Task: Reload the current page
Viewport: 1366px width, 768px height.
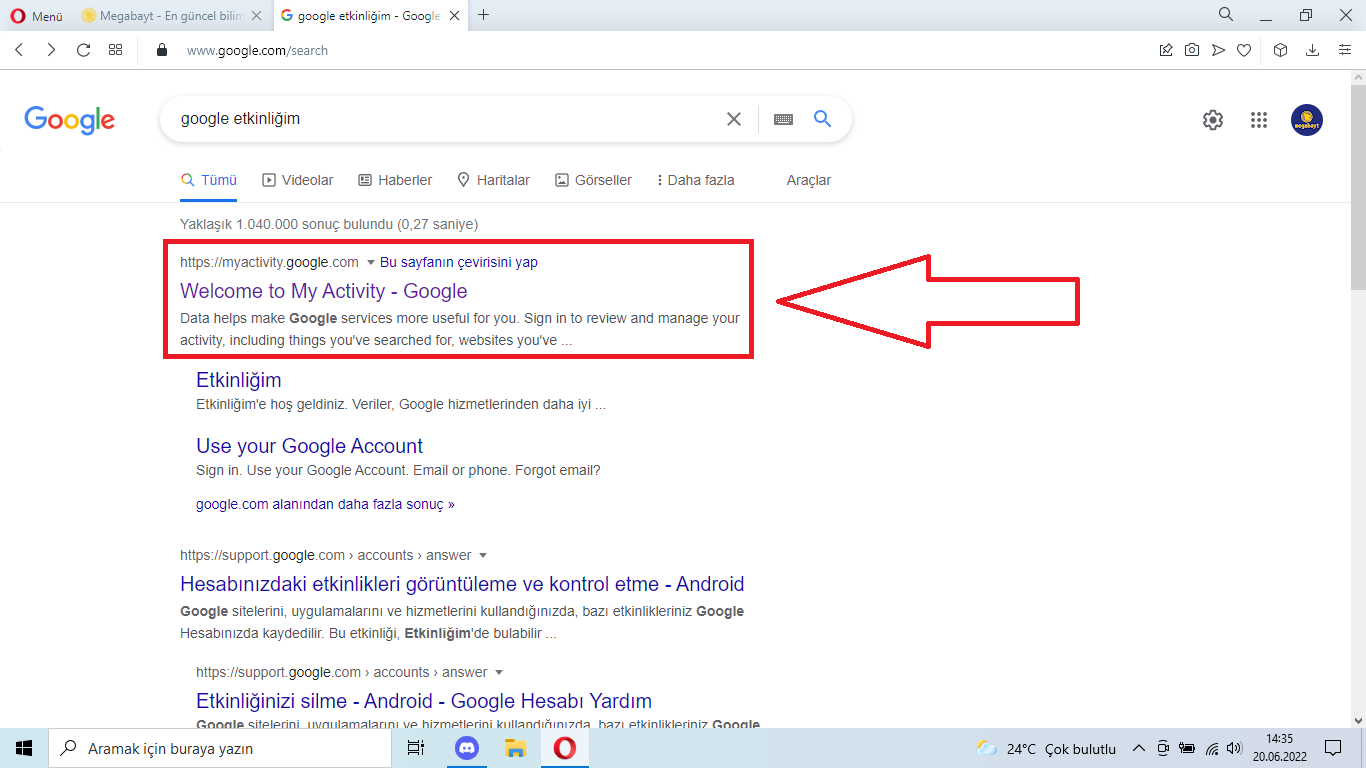Action: point(83,49)
